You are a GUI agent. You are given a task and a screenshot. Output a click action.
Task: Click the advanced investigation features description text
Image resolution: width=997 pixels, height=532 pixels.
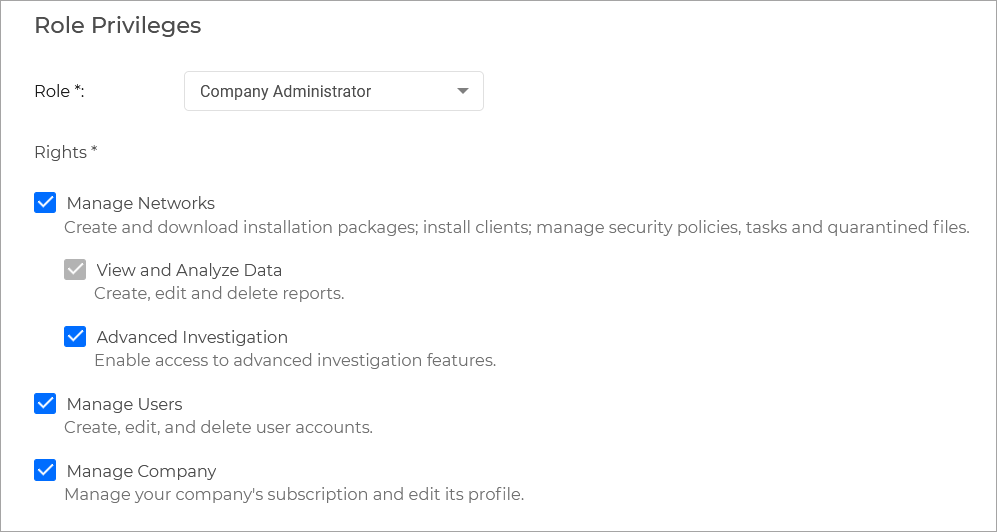pos(295,360)
